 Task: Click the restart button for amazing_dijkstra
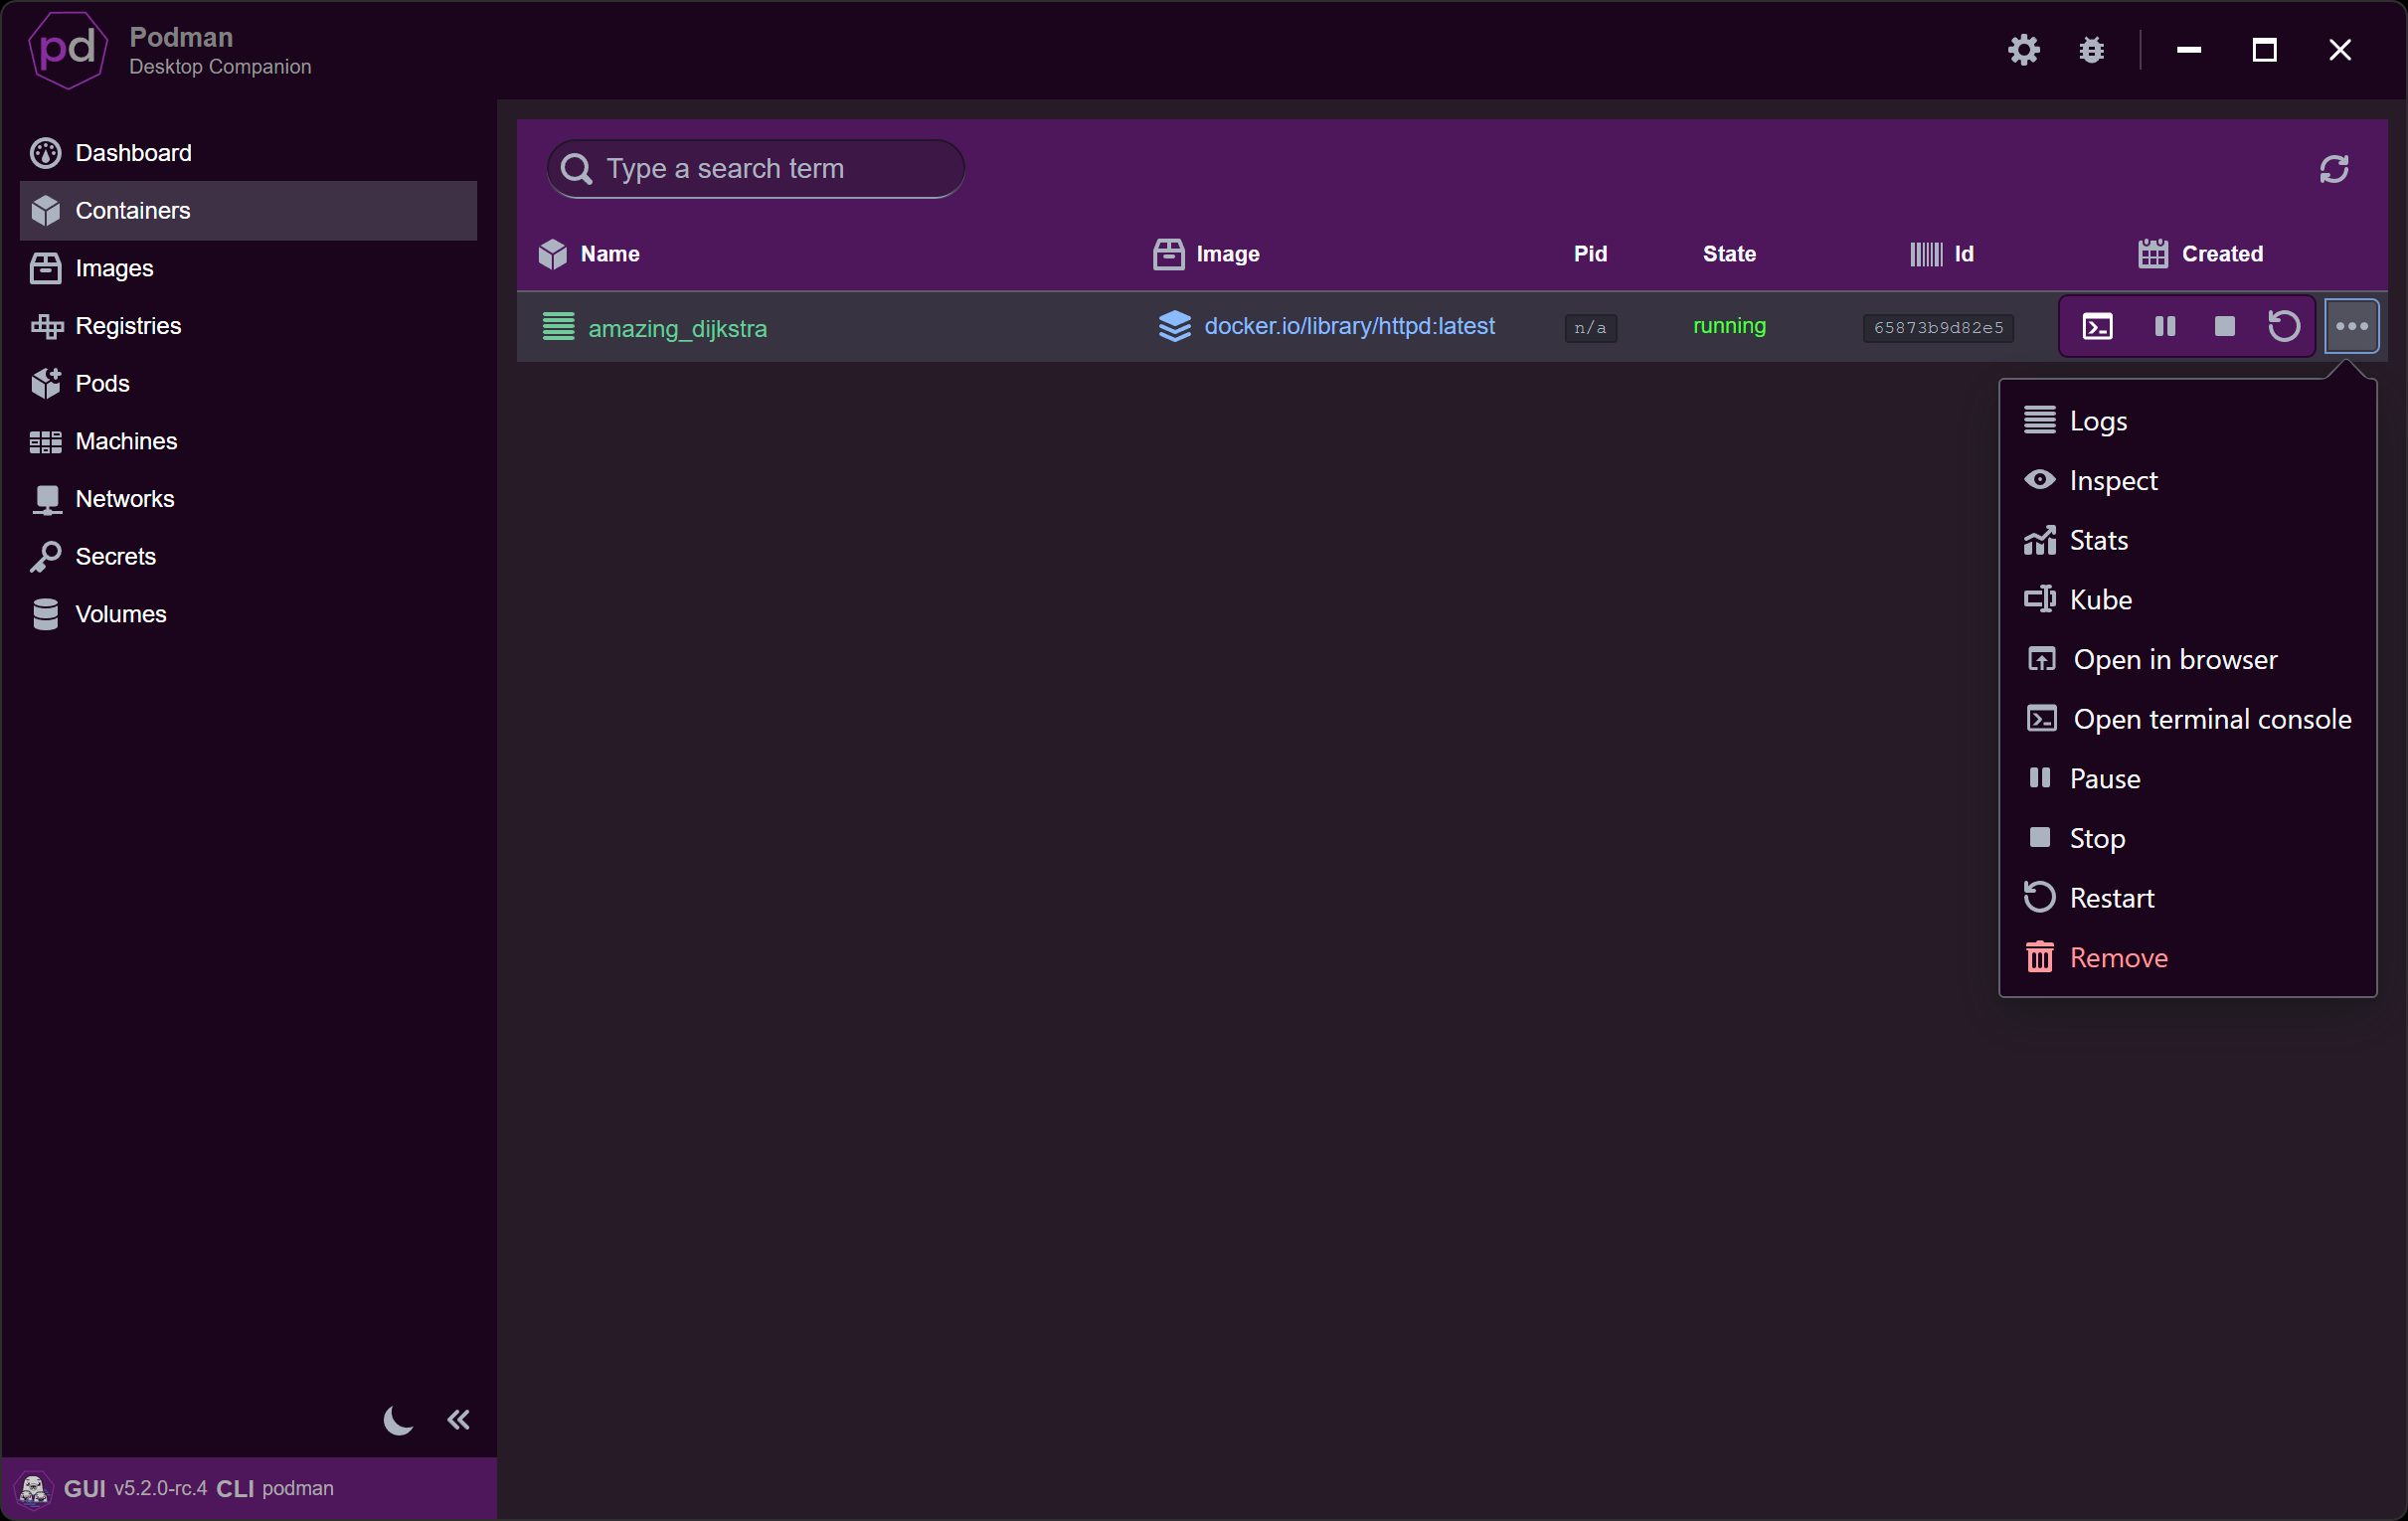(2282, 326)
